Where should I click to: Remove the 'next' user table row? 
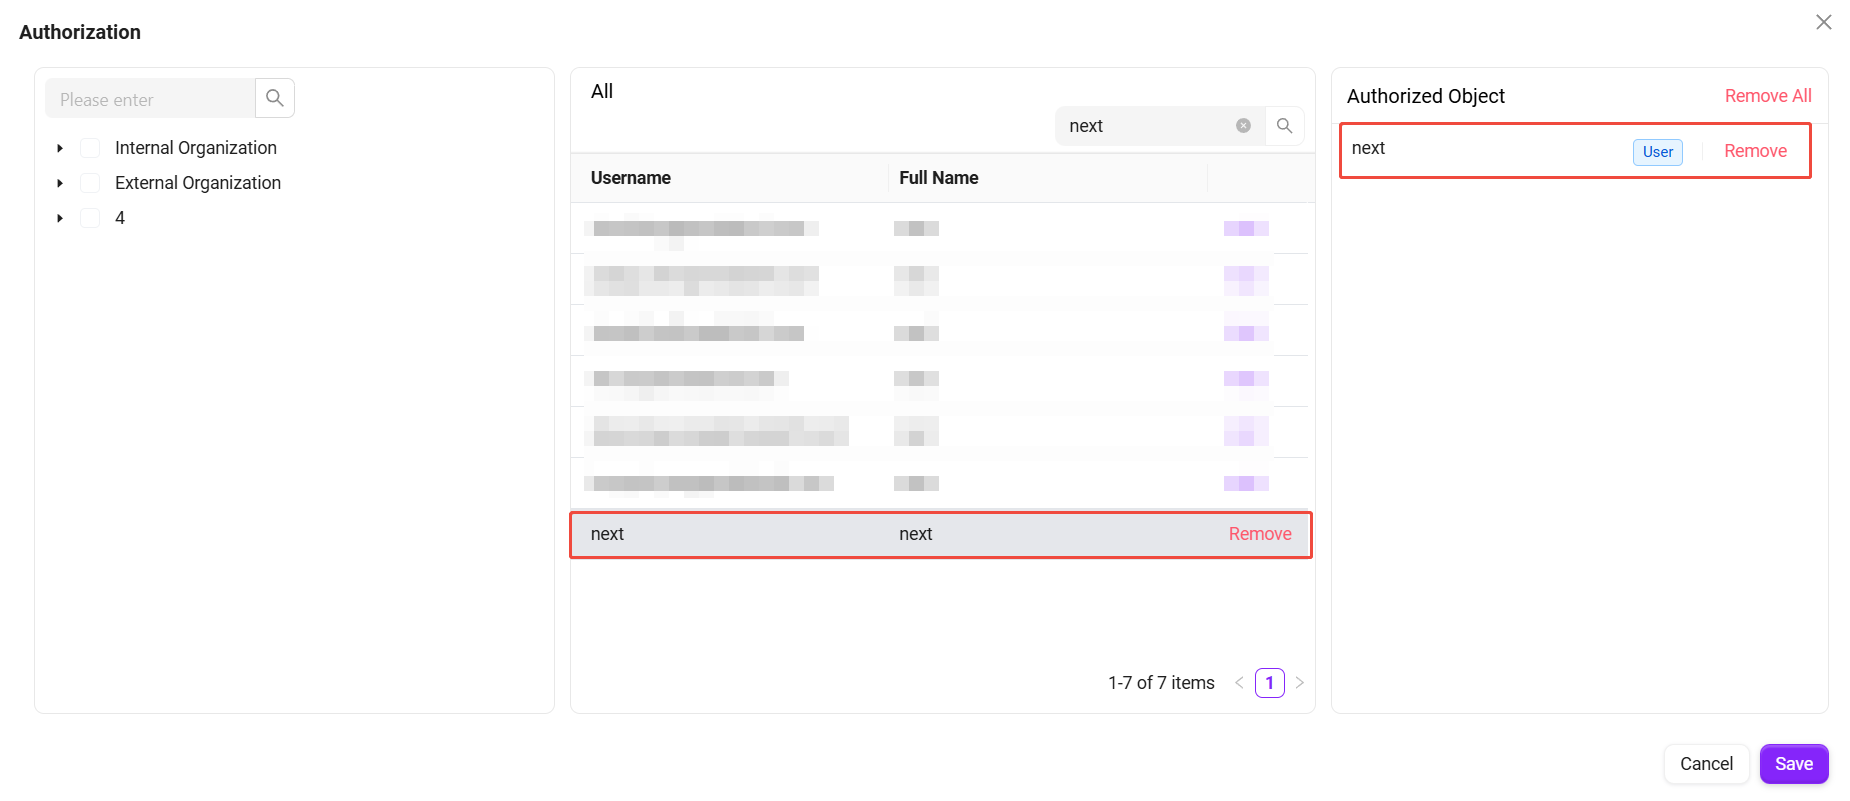(1260, 534)
